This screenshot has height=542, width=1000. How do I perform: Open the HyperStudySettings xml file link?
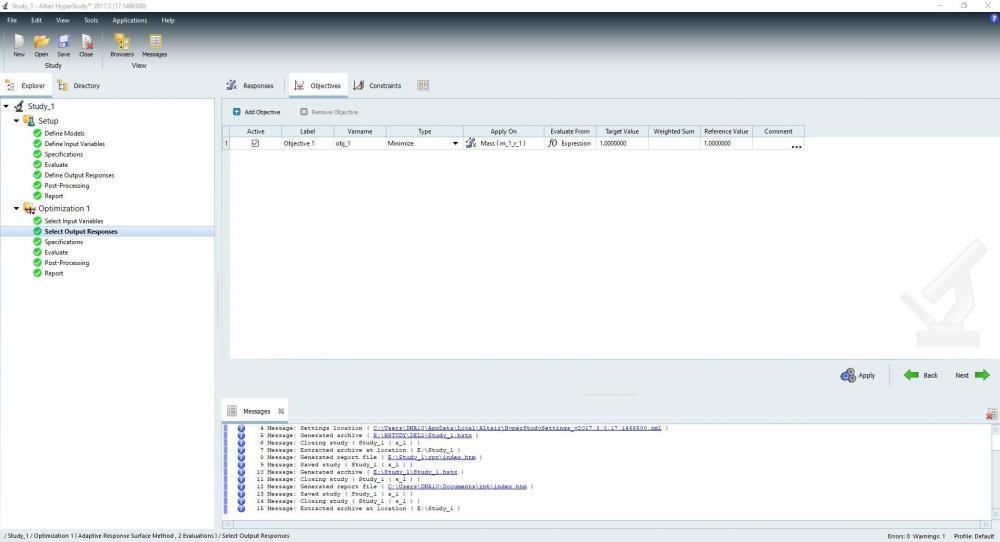point(517,428)
